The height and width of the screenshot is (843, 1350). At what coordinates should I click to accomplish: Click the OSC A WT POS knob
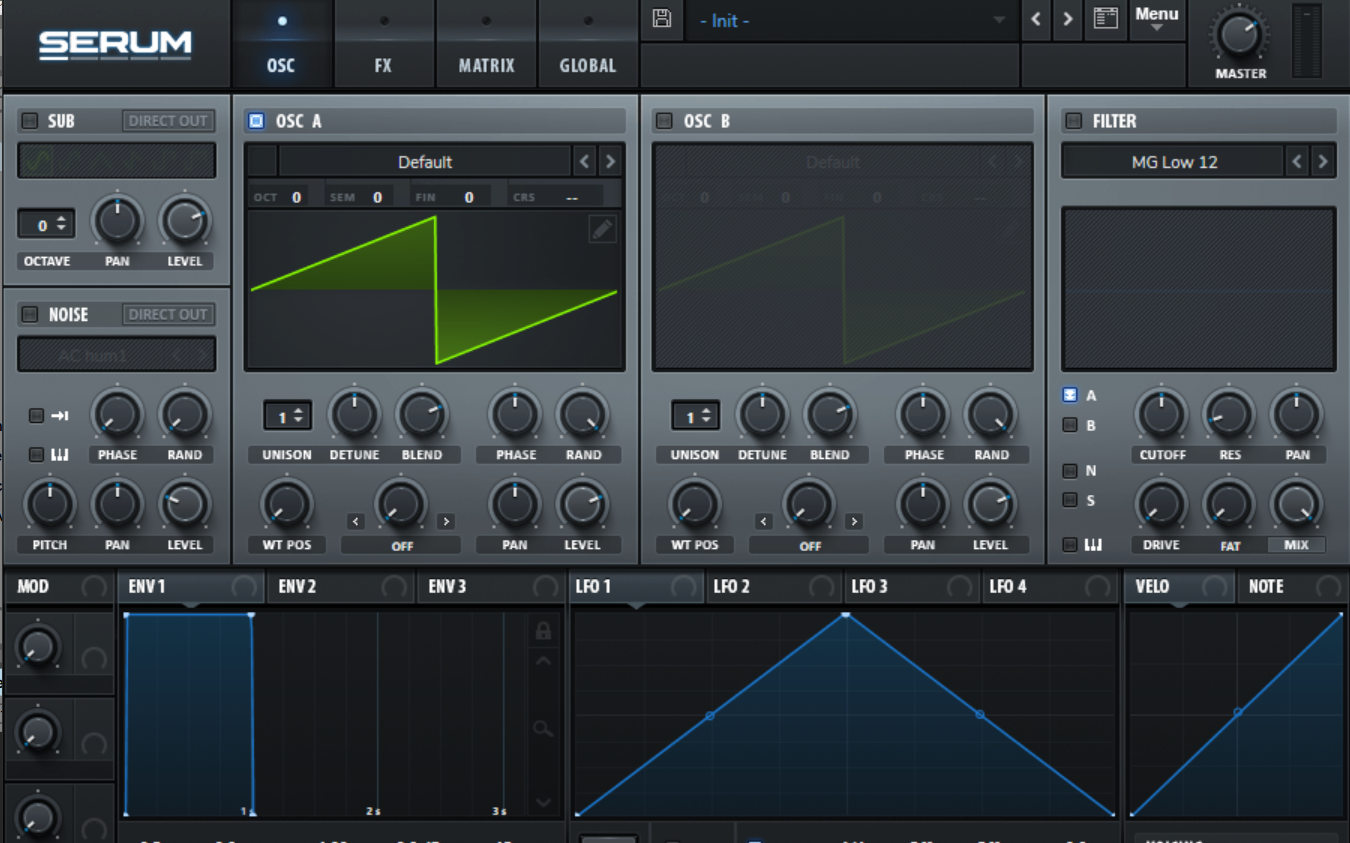click(287, 504)
